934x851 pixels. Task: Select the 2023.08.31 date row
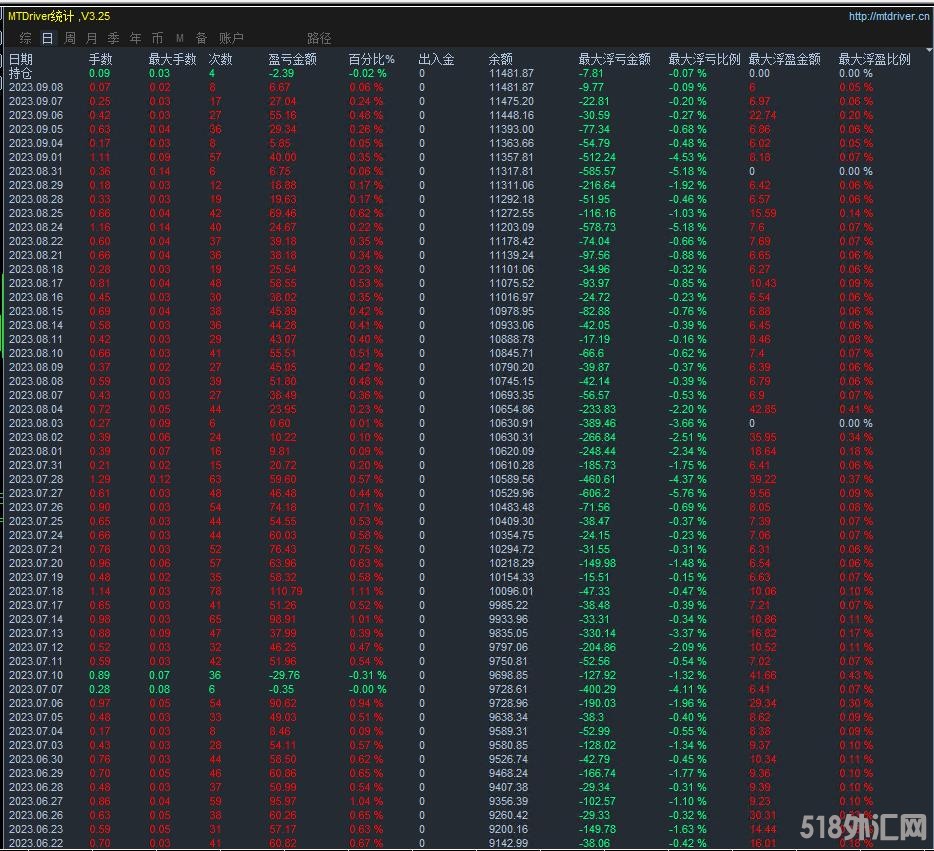pyautogui.click(x=36, y=172)
